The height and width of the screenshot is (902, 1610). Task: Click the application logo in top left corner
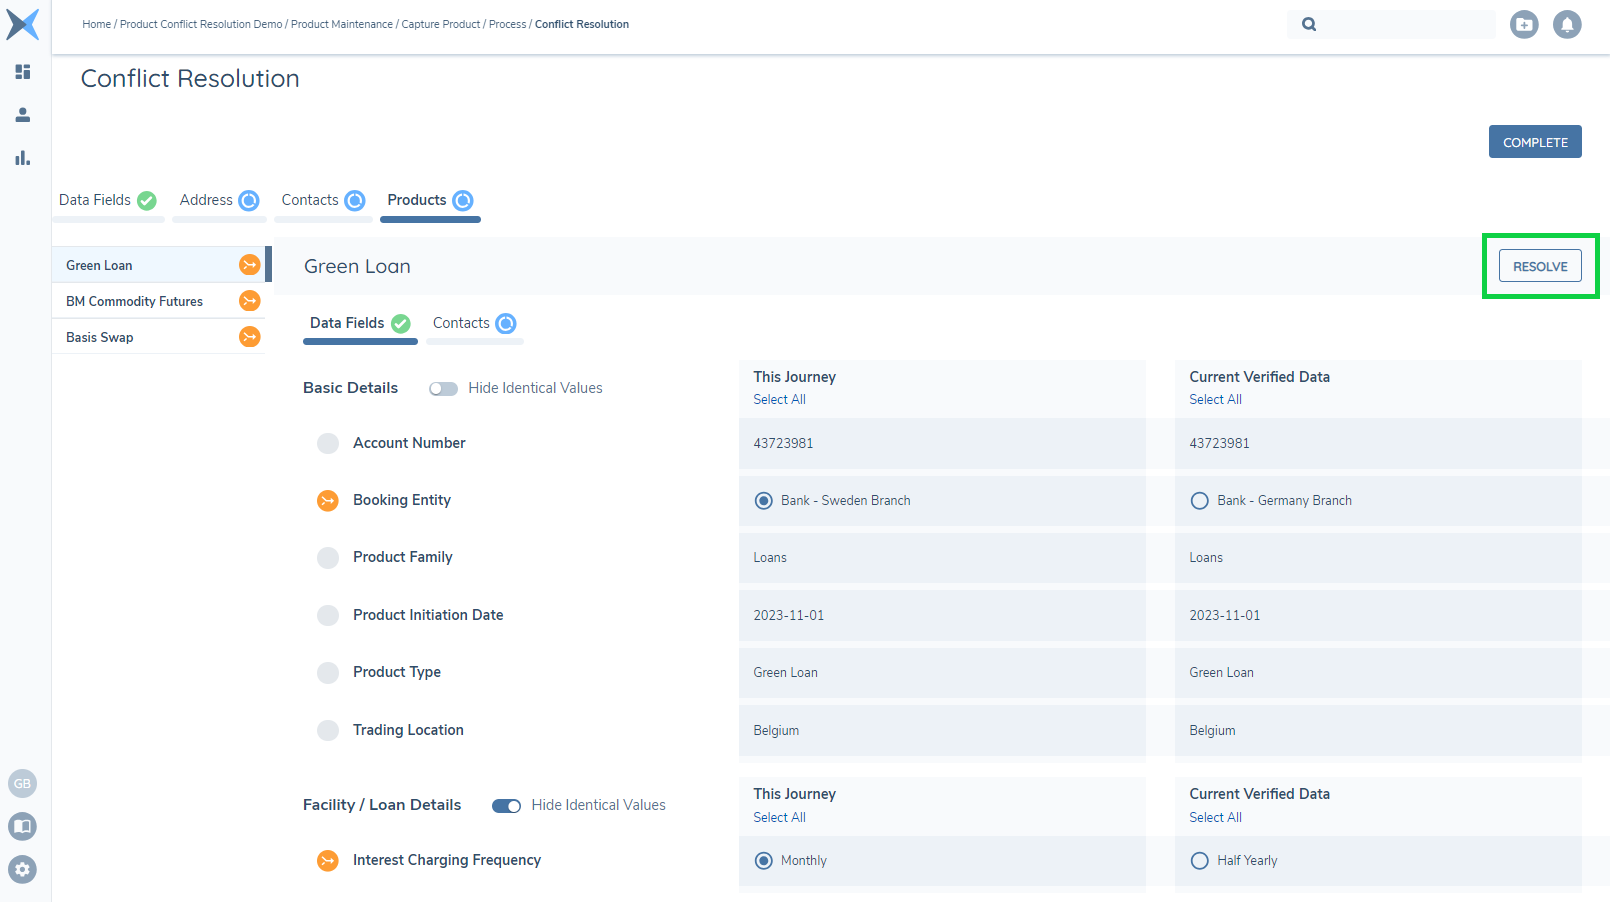pyautogui.click(x=22, y=25)
